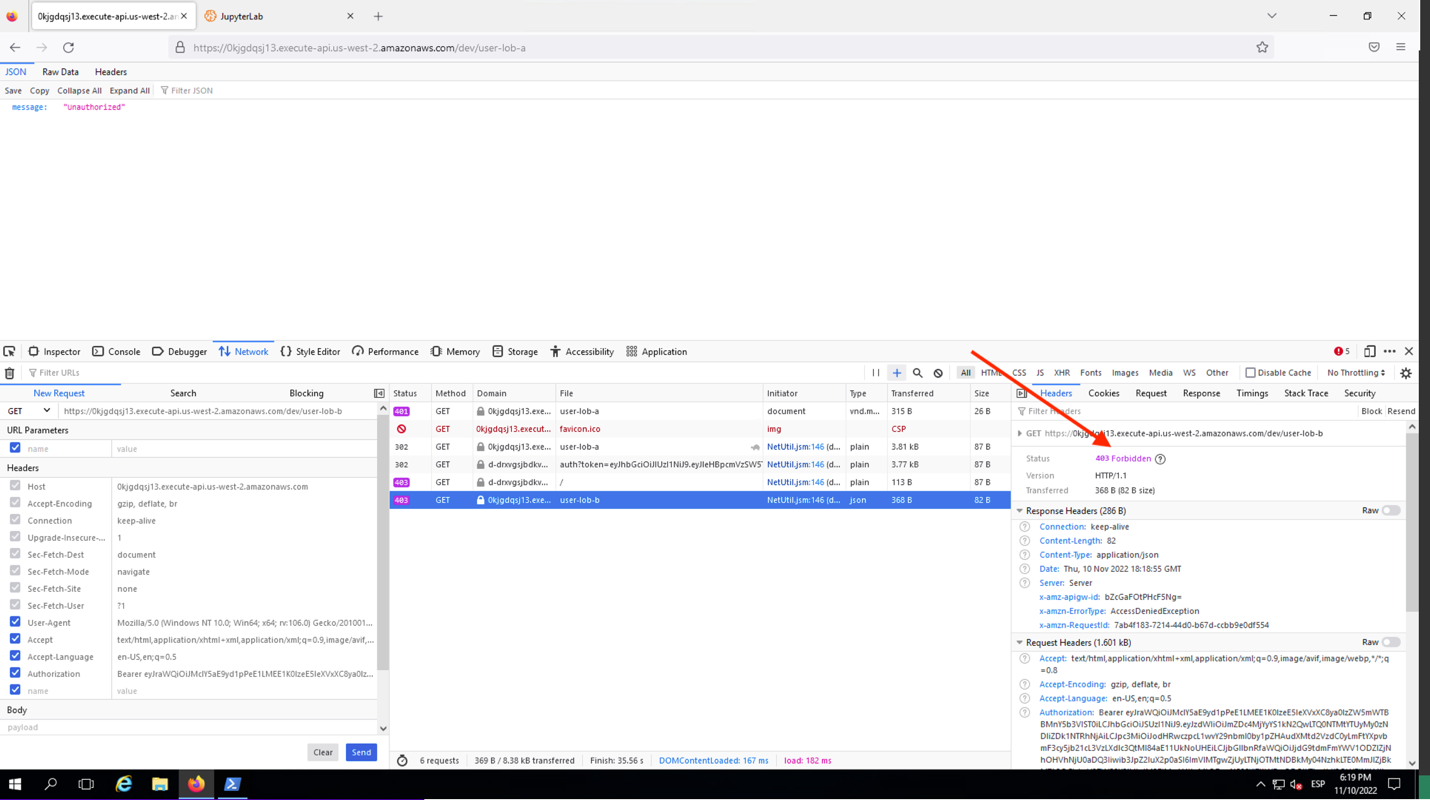Open the Firefox application menu
Viewport: 1430px width, 800px height.
pos(1401,48)
